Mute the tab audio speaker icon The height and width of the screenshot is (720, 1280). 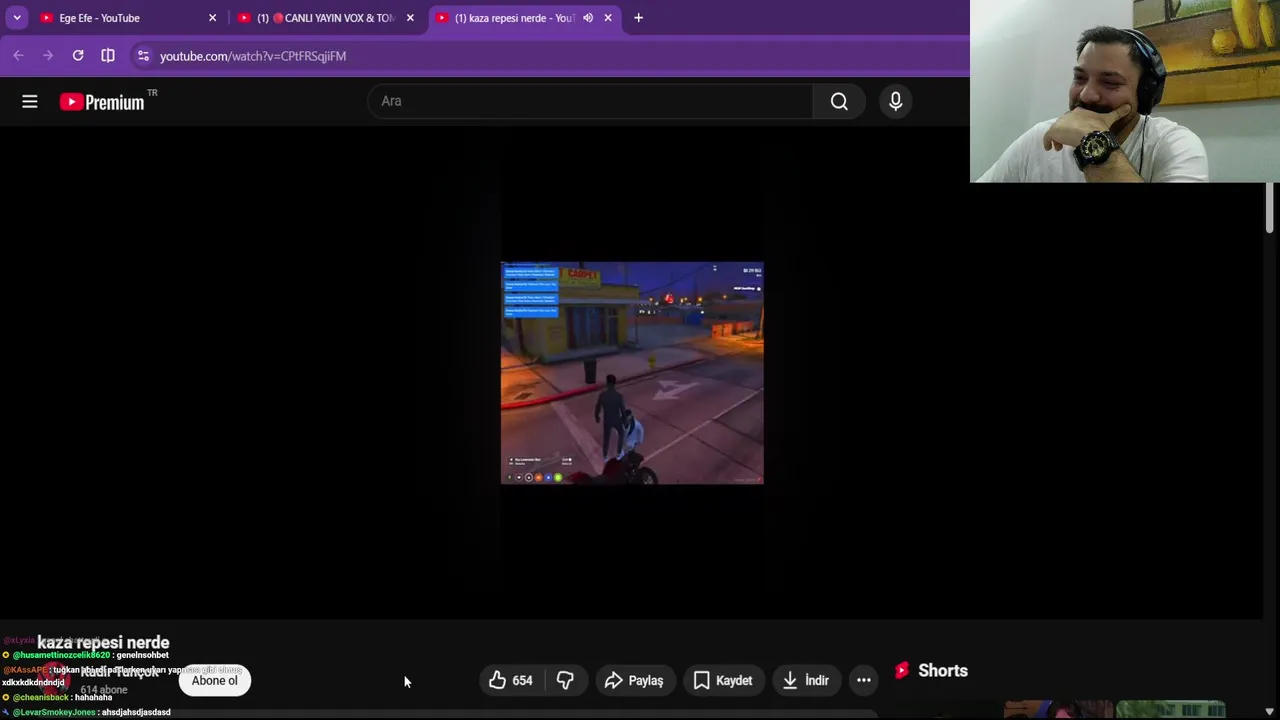[x=588, y=18]
